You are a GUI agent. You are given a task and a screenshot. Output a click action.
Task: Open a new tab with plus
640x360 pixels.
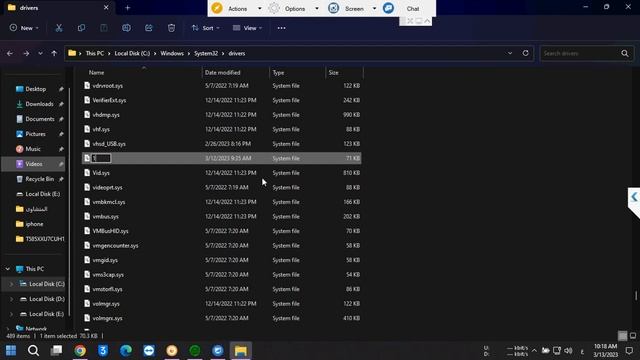point(127,8)
